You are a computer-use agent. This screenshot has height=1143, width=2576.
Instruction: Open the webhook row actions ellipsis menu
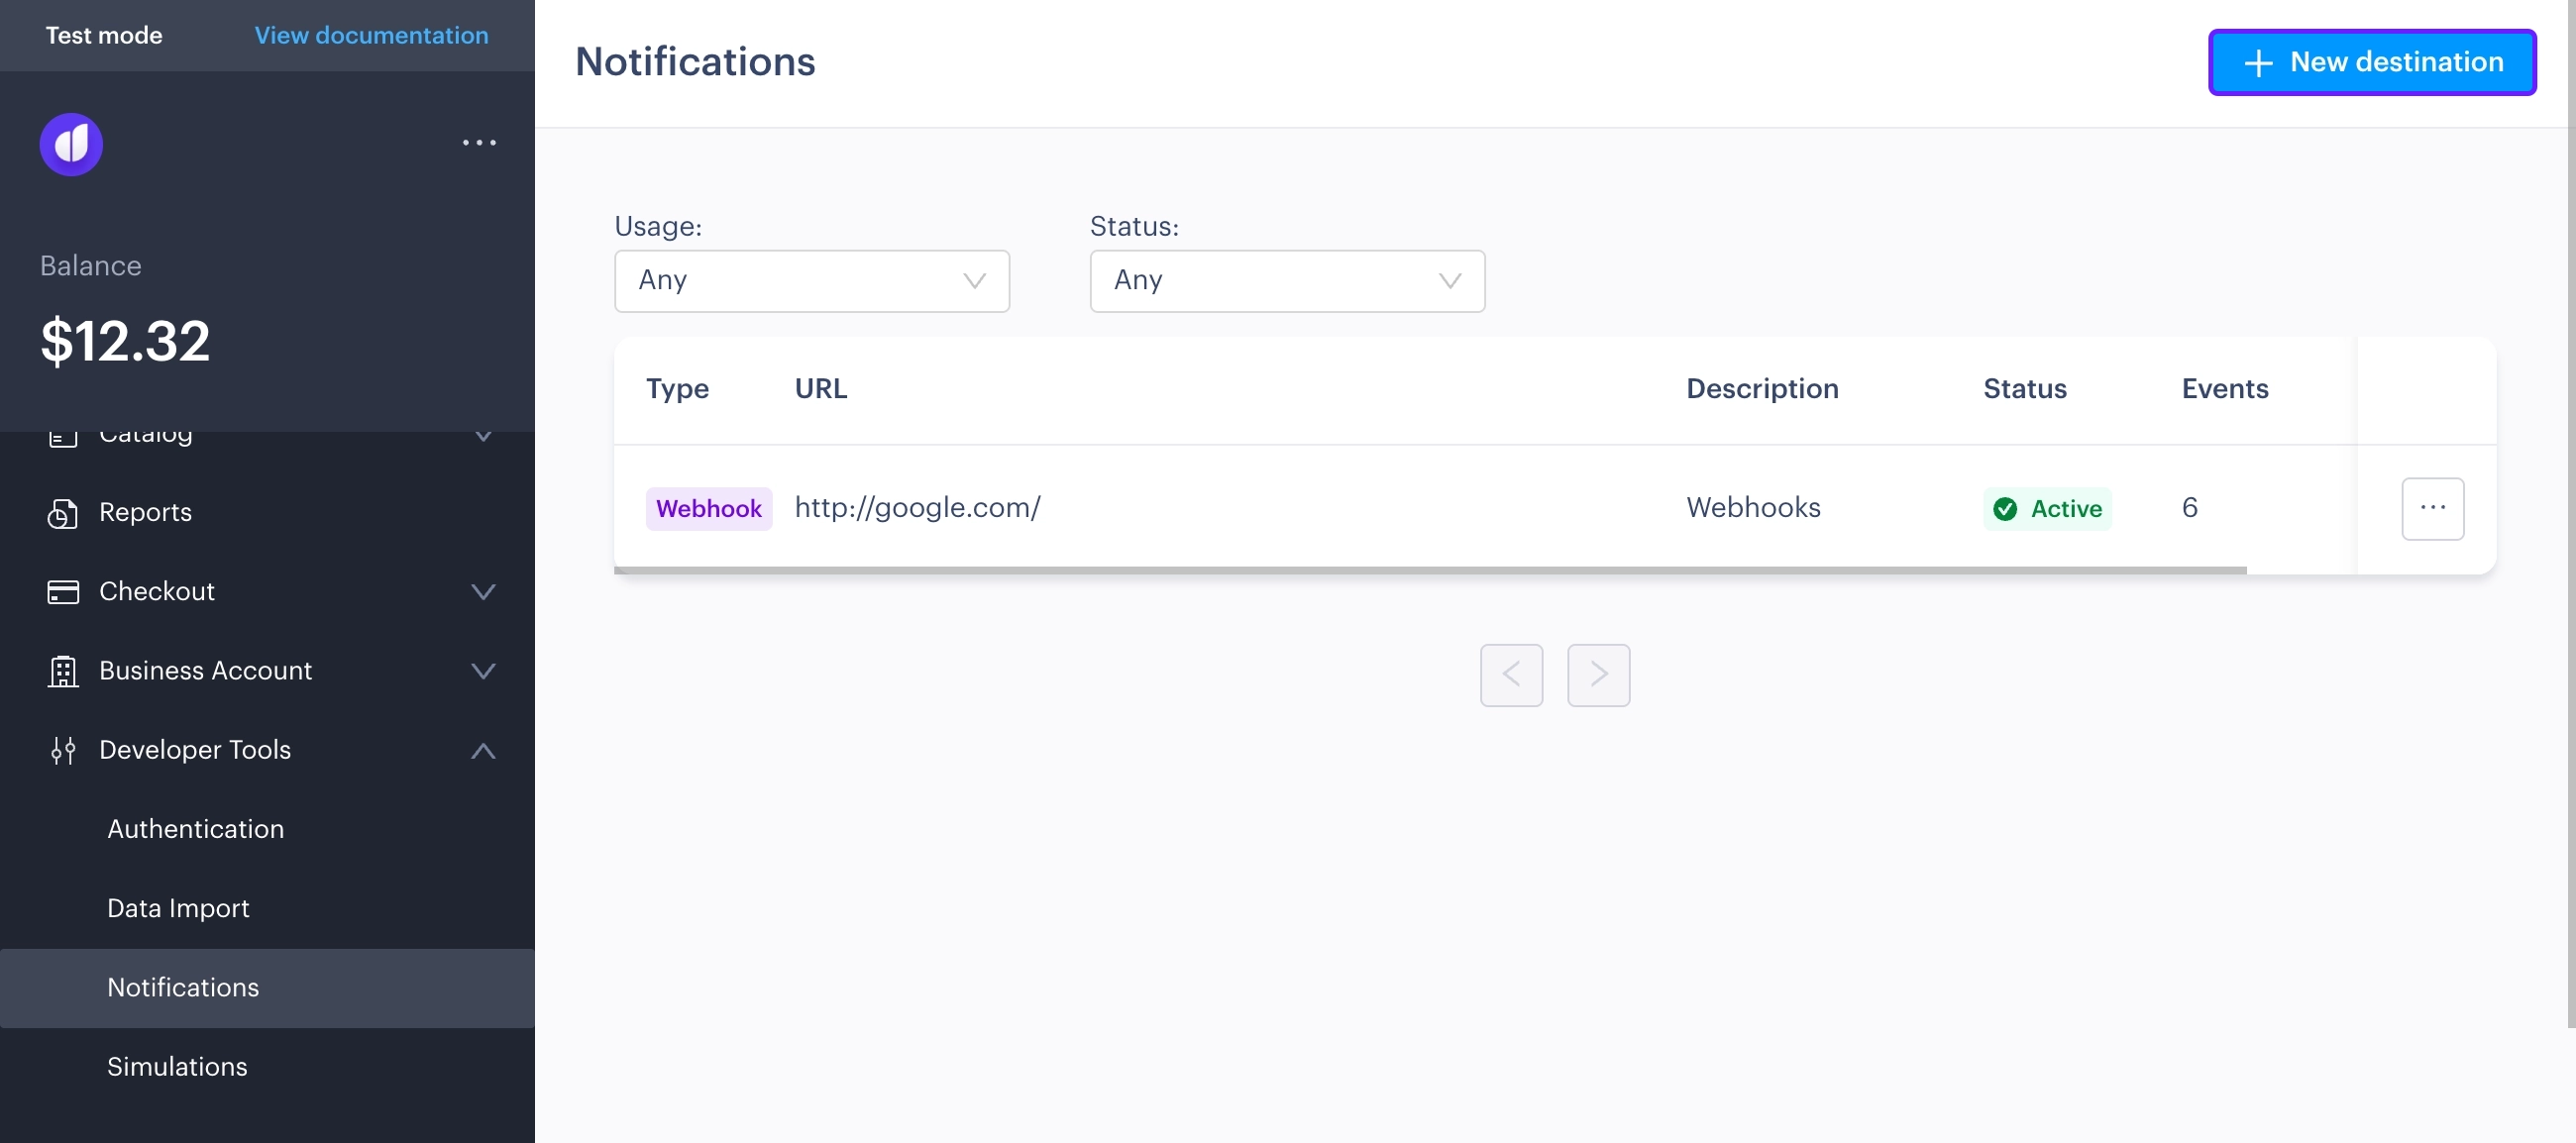click(x=2433, y=508)
